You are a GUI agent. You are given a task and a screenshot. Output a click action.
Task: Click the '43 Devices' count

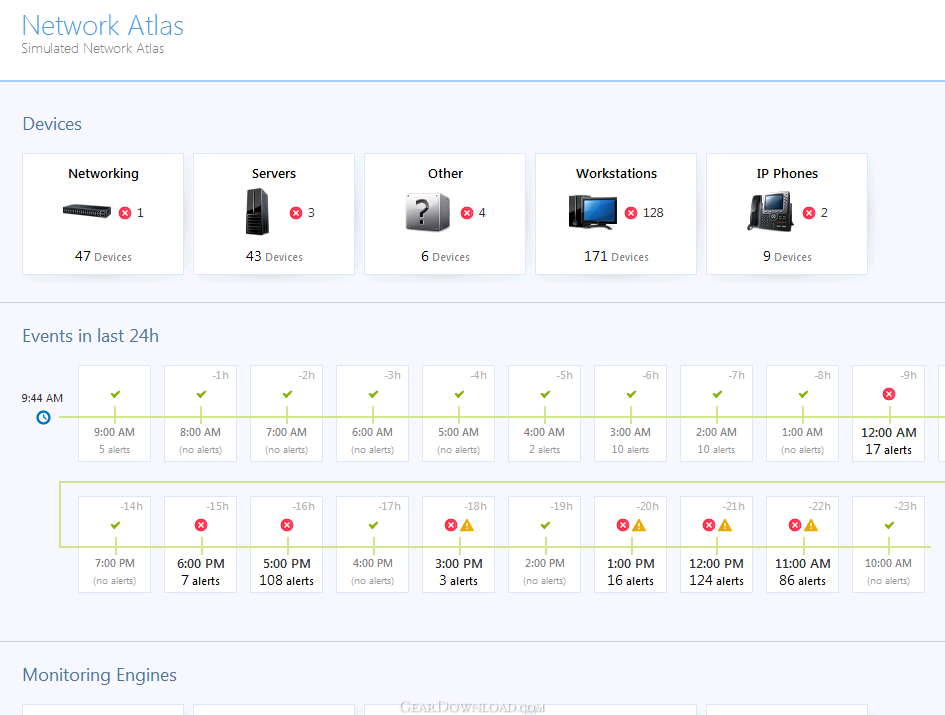[x=274, y=256]
